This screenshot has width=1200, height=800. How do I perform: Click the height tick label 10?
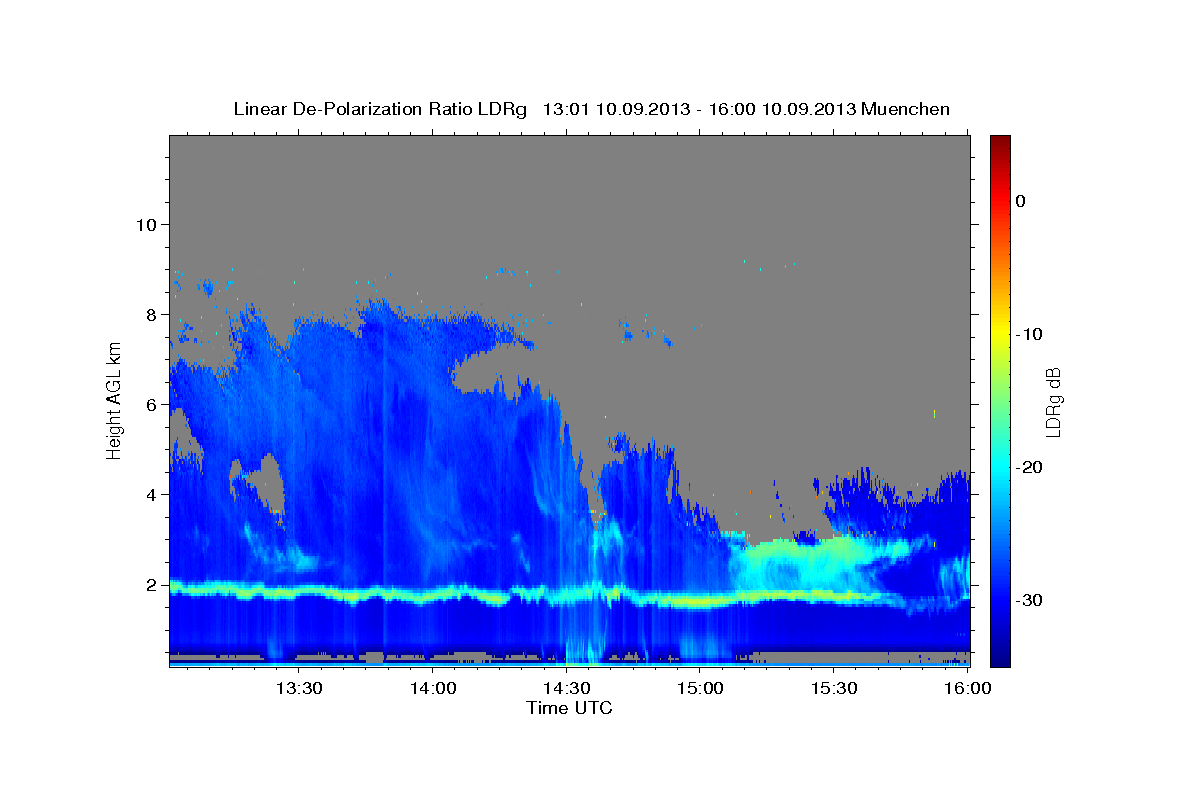146,224
